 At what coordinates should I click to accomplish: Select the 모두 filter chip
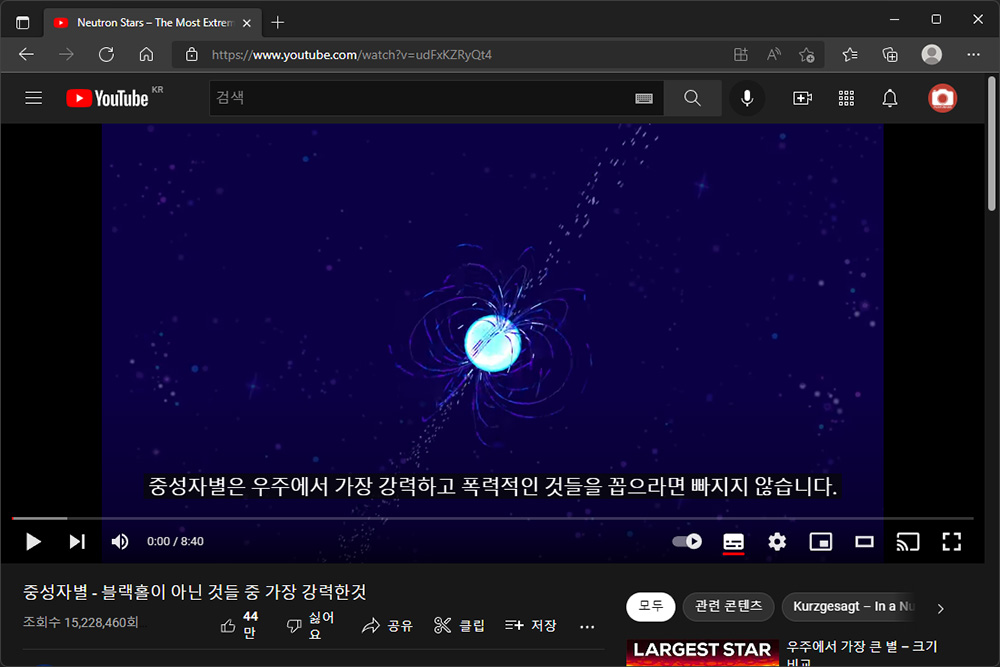tap(651, 606)
